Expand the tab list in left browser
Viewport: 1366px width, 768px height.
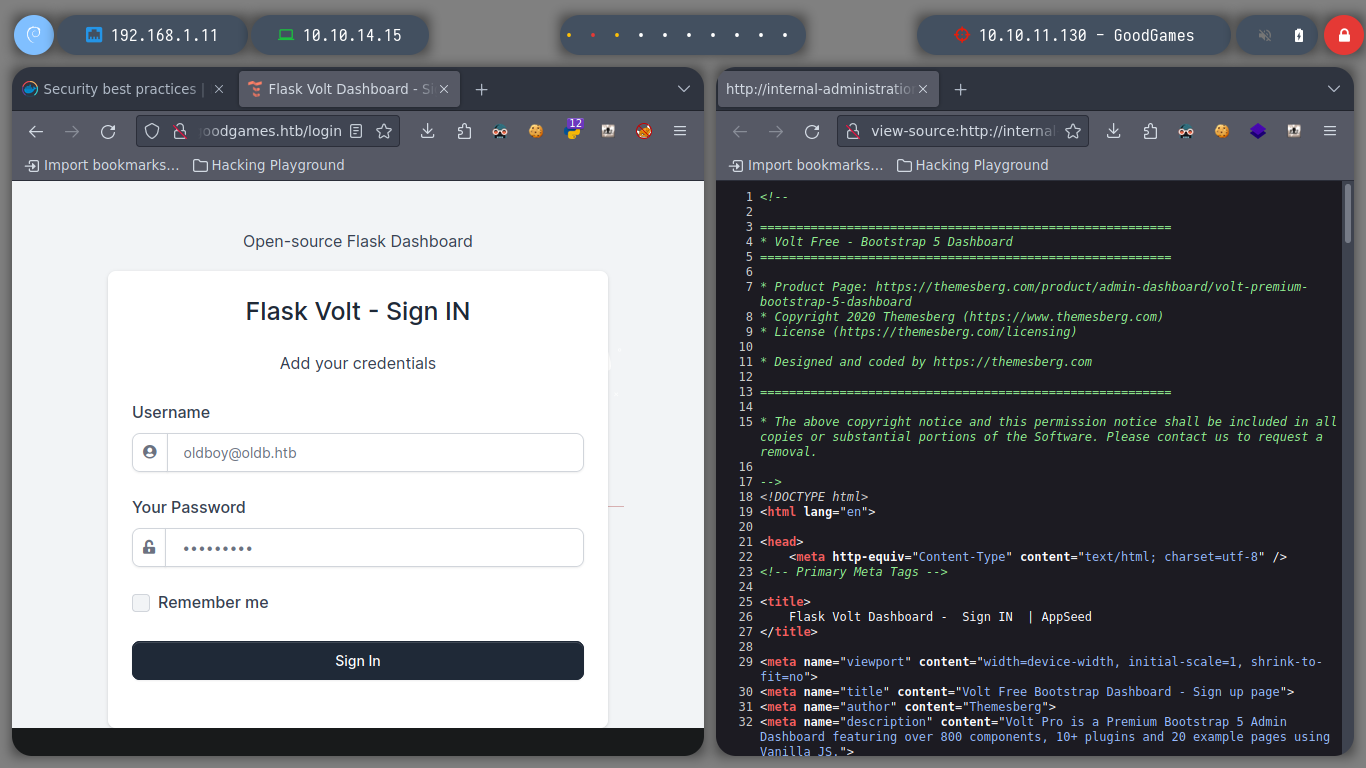(684, 89)
